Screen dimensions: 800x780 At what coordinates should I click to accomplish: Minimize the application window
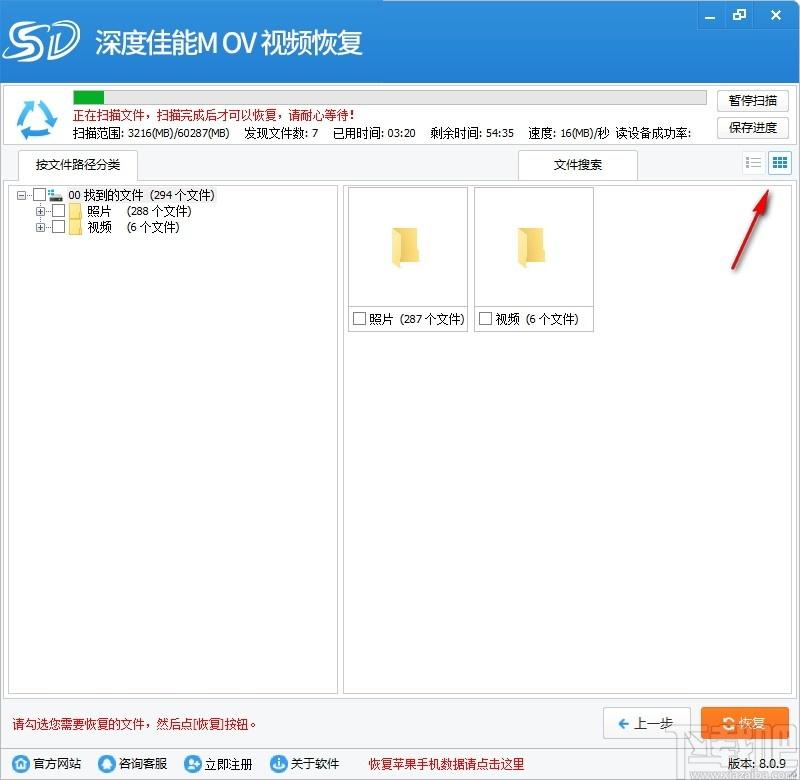point(710,16)
